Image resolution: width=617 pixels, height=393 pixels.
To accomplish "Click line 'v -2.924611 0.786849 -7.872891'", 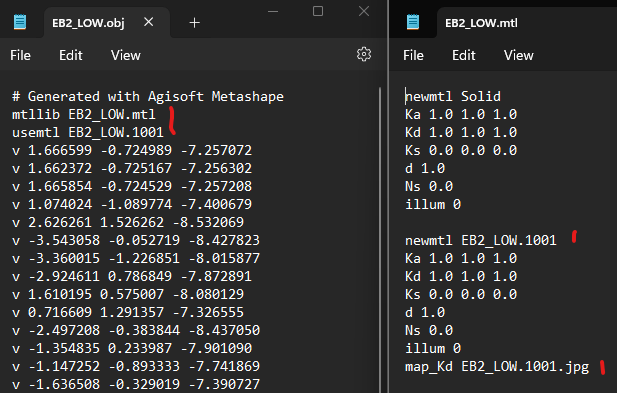I will click(x=131, y=277).
